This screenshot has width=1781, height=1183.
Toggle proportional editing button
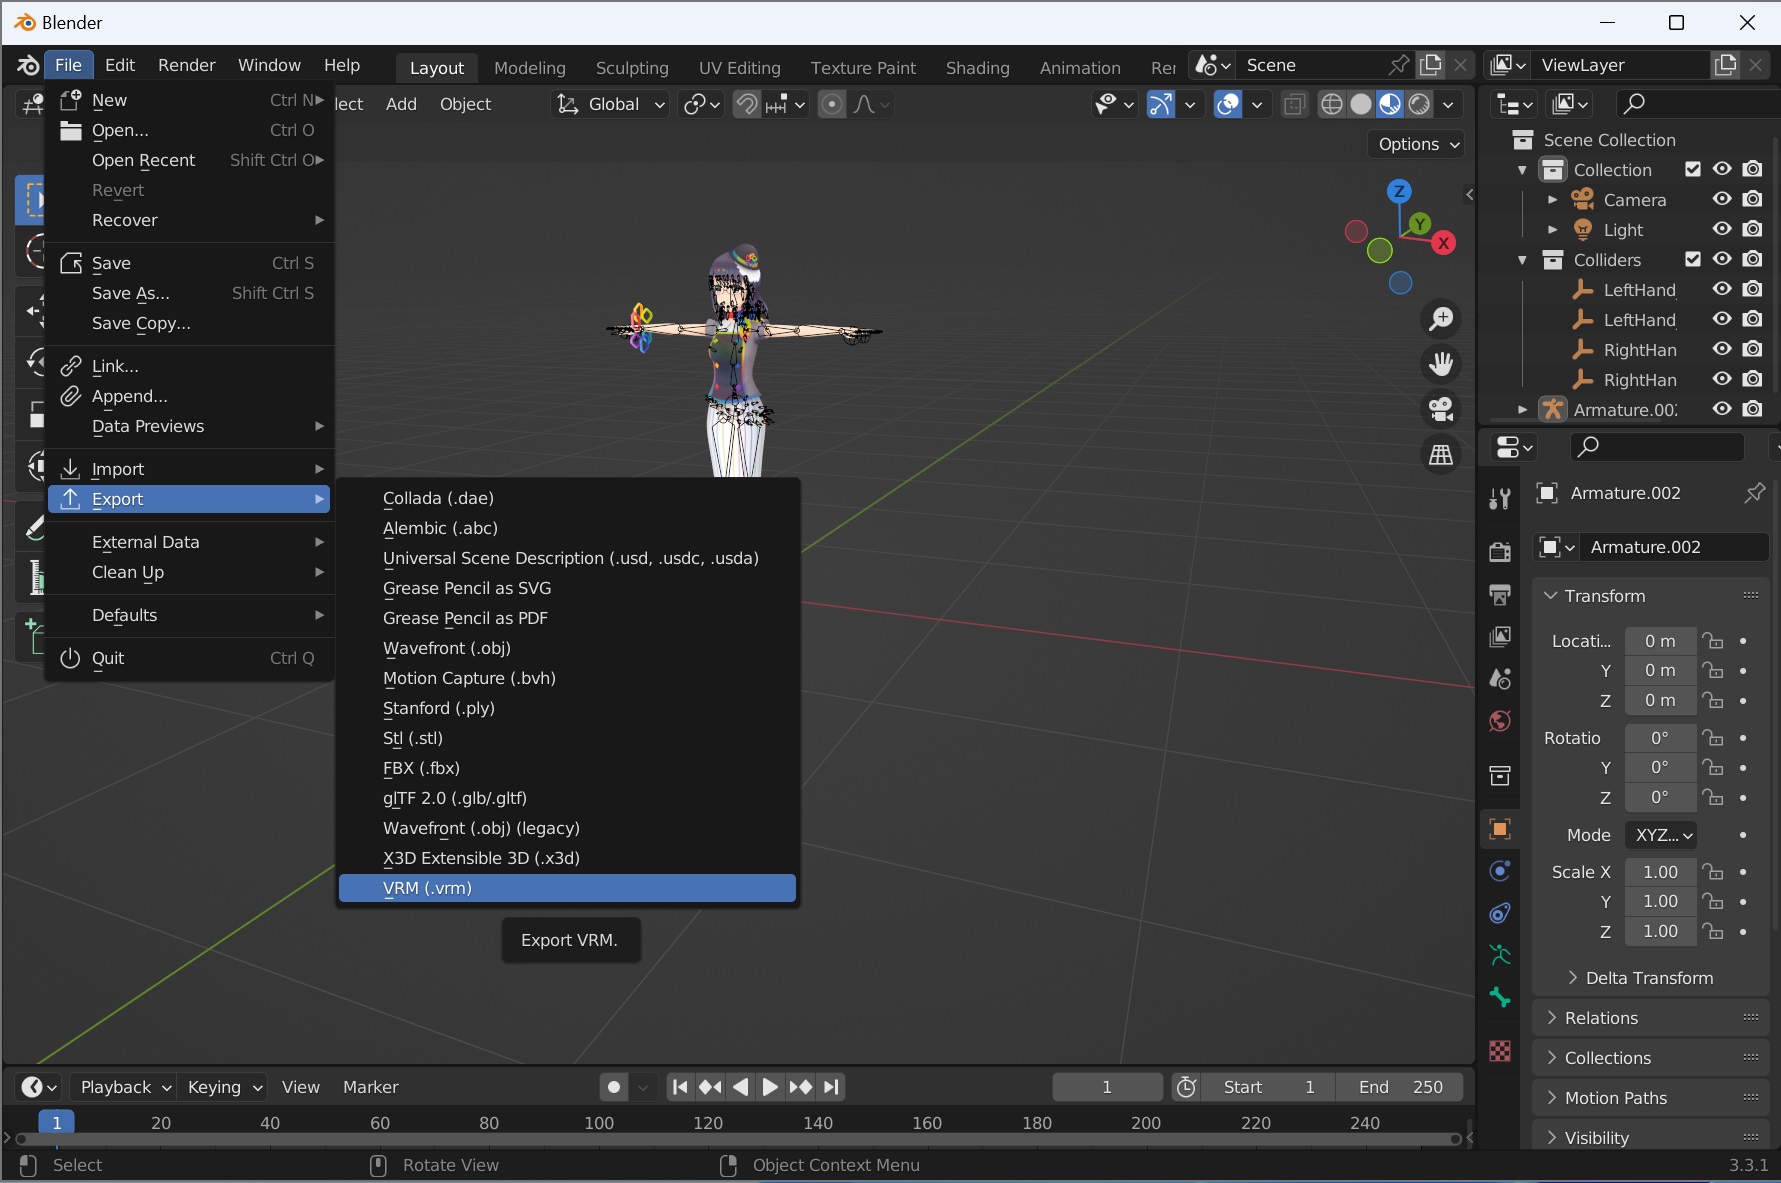point(832,104)
